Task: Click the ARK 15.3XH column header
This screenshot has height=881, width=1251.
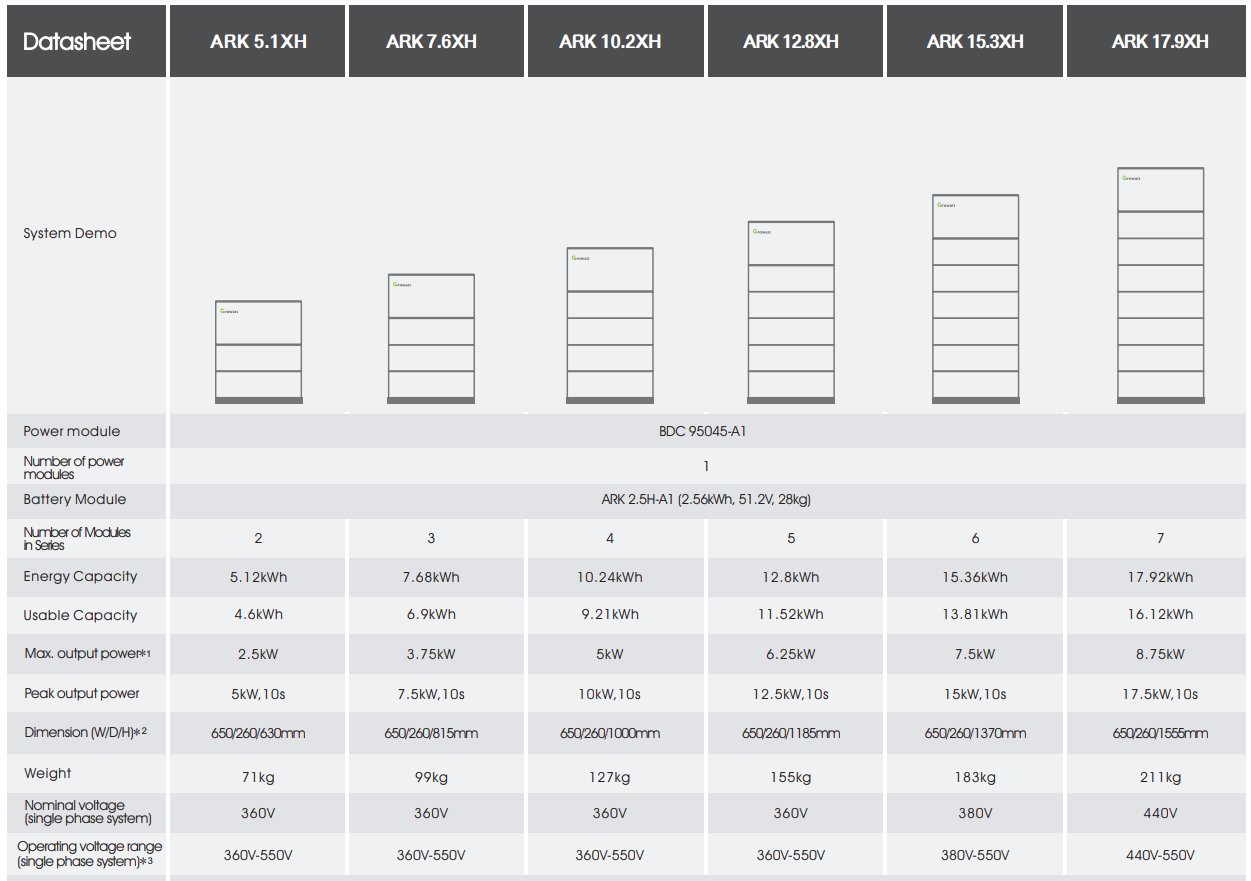Action: click(x=975, y=41)
